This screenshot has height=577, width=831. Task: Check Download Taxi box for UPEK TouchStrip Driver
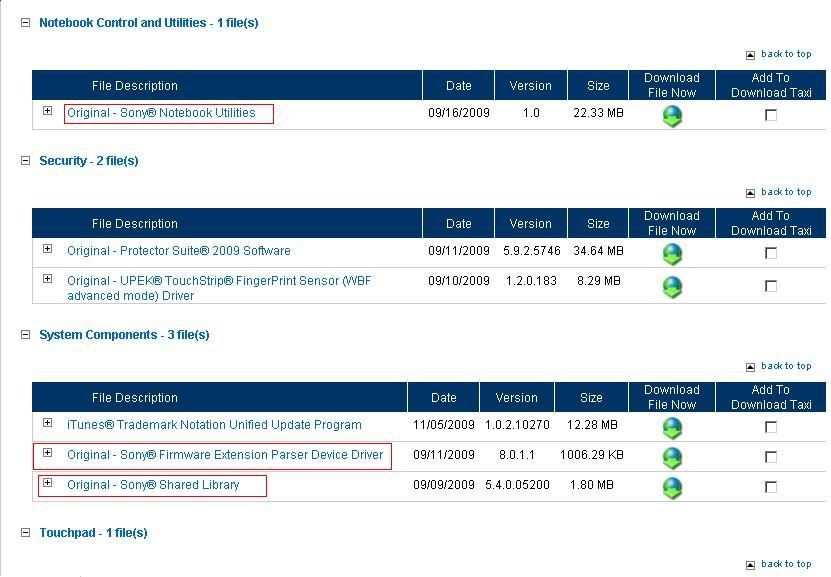tap(771, 286)
